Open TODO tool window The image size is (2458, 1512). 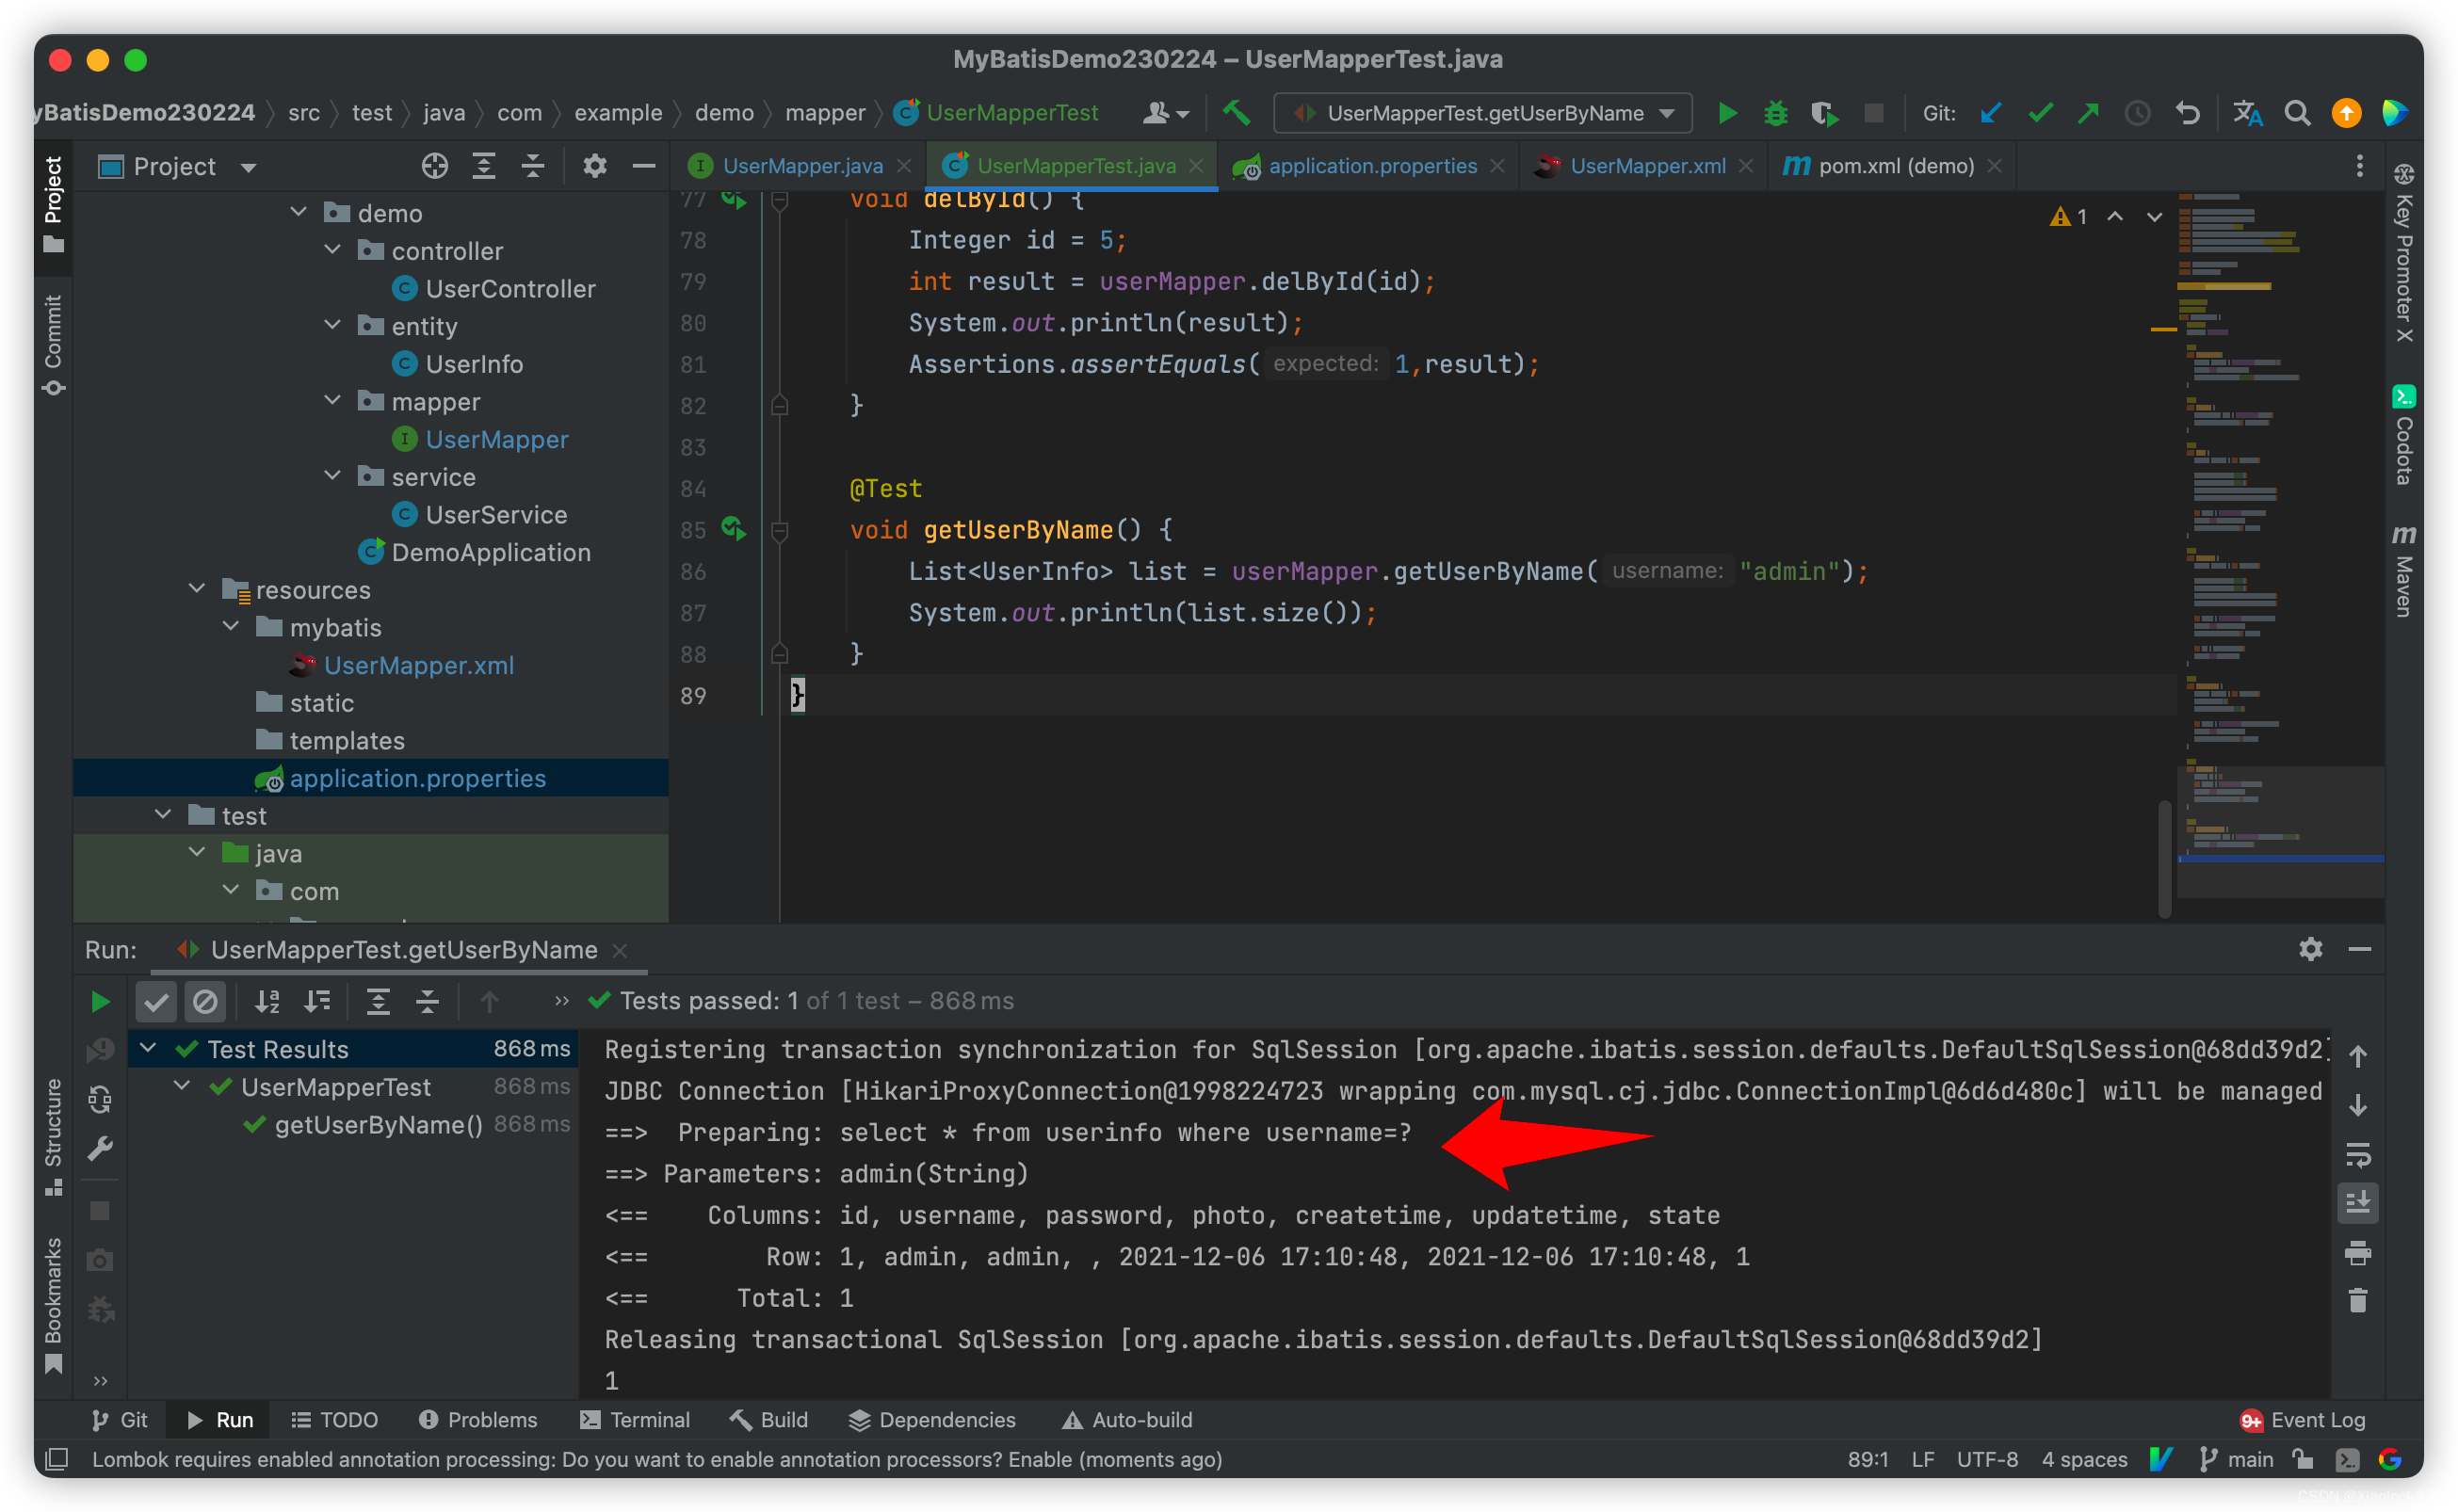click(x=334, y=1419)
